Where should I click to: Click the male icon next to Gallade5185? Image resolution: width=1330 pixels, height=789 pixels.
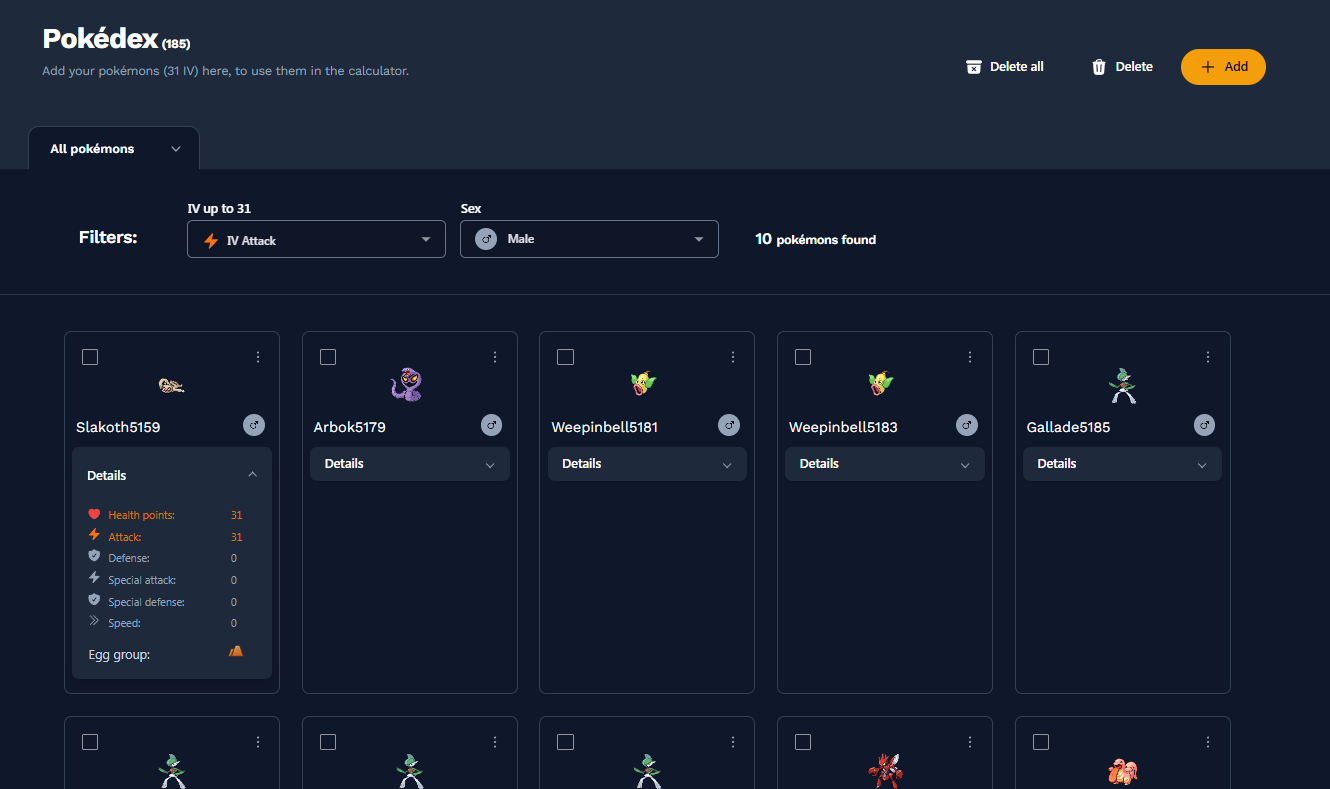coord(1205,425)
